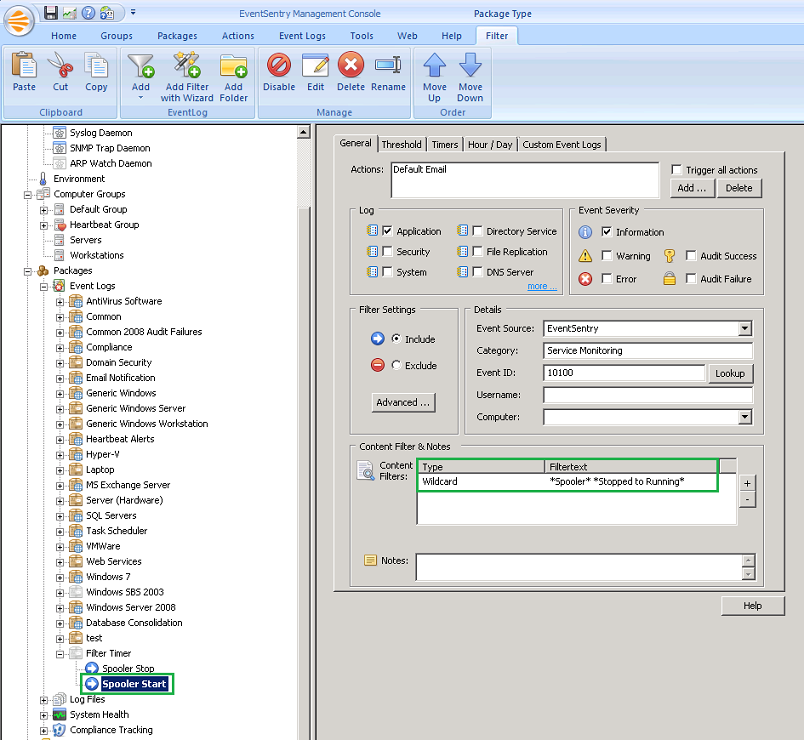The image size is (804, 740).
Task: Enable the System log checkbox
Action: tap(387, 272)
